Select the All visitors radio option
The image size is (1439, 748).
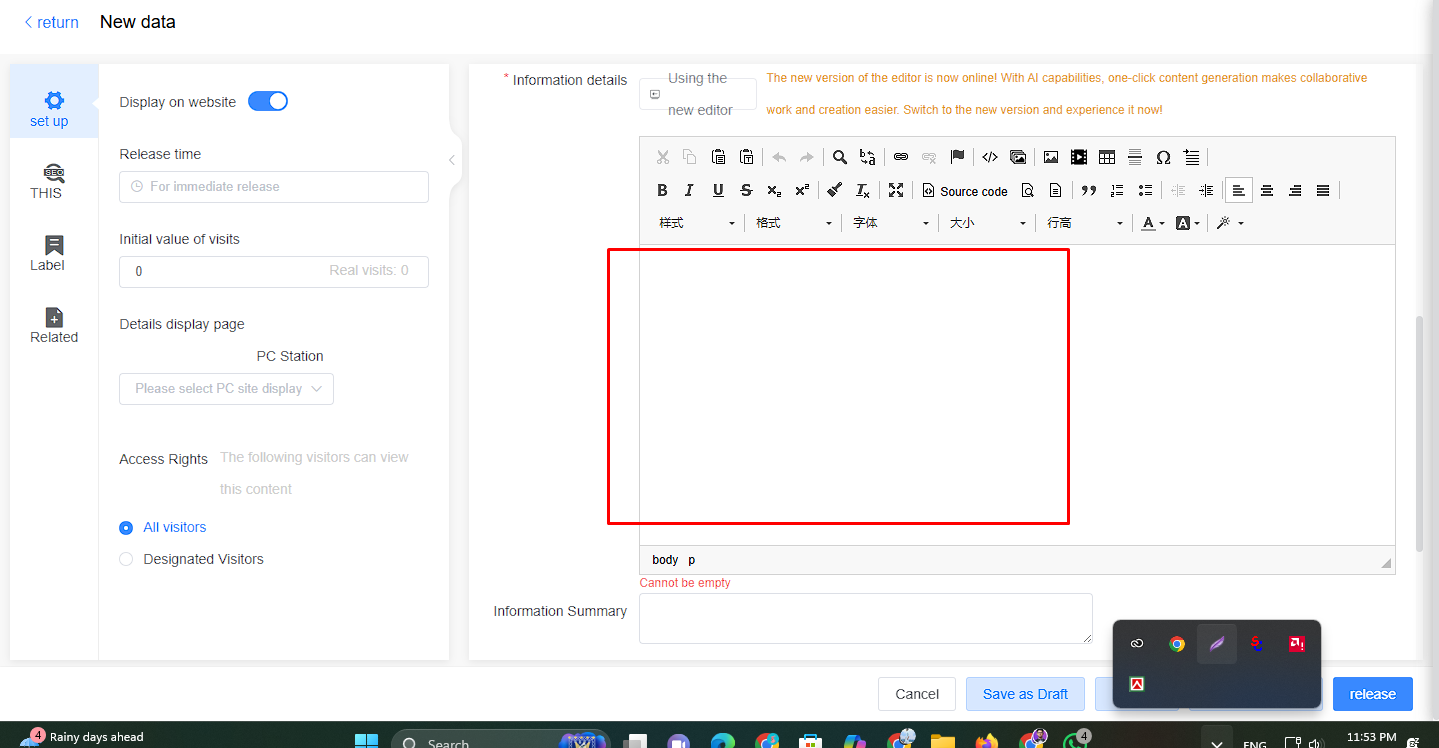coord(126,527)
